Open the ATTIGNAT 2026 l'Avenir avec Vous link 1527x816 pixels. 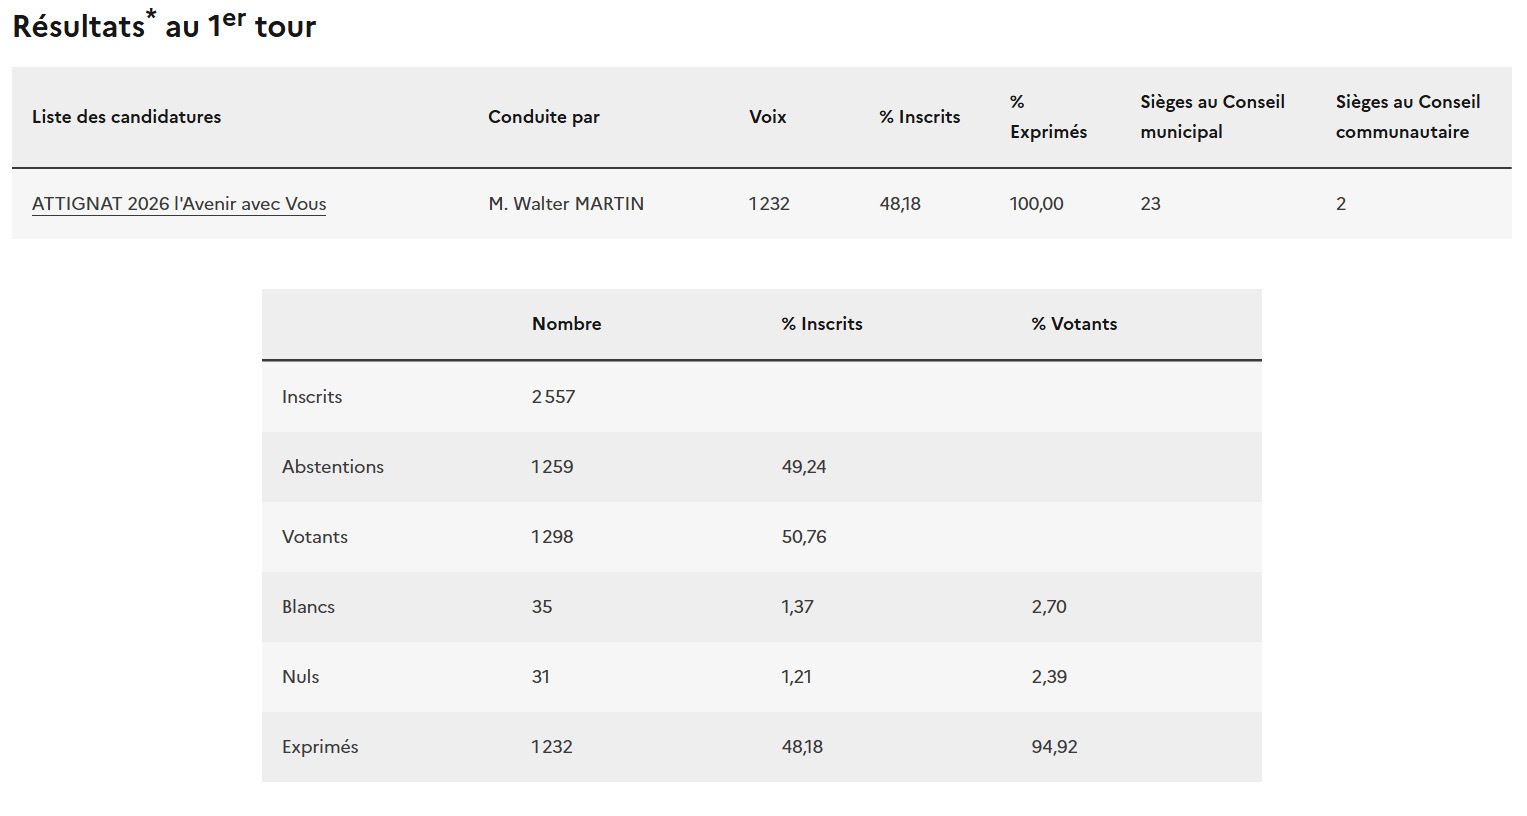click(179, 204)
